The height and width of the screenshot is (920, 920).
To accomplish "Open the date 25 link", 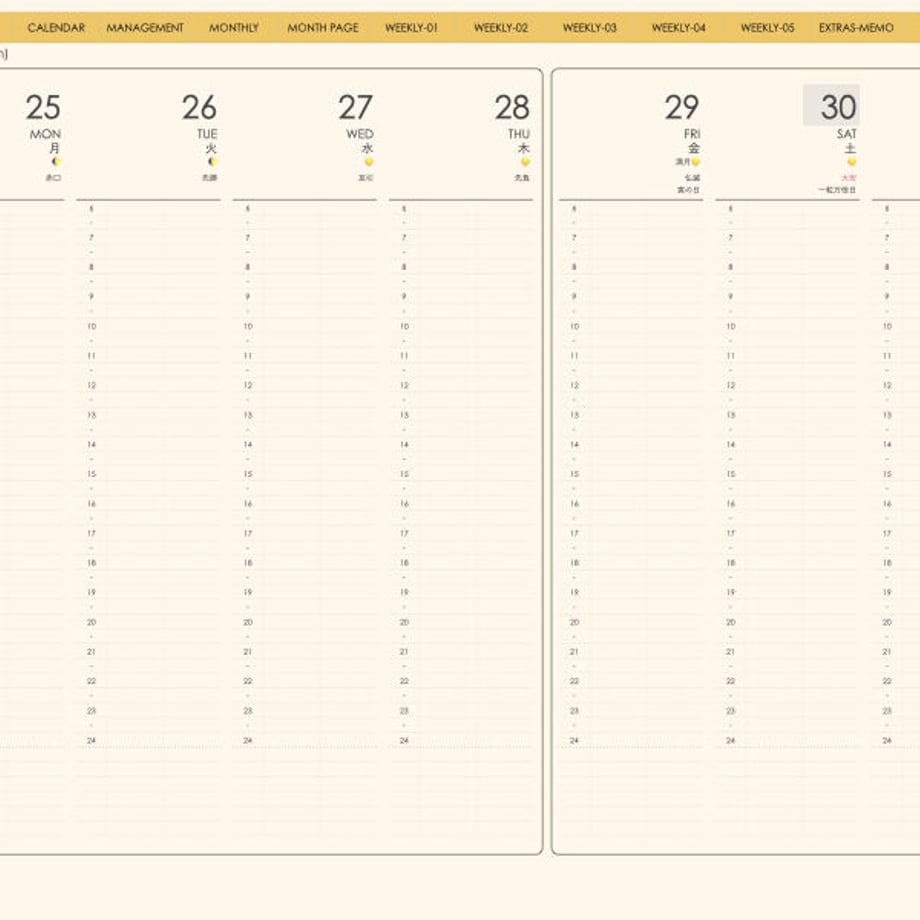I will (x=43, y=107).
